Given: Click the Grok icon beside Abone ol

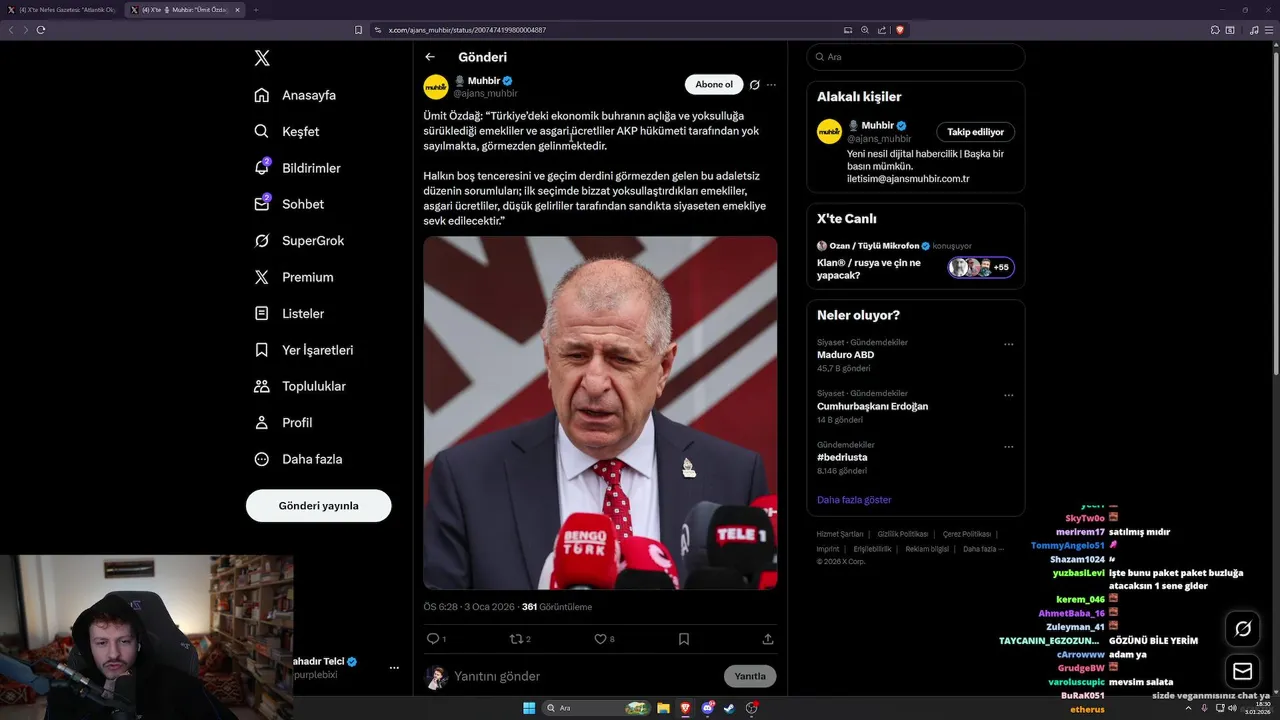Looking at the screenshot, I should tap(755, 85).
